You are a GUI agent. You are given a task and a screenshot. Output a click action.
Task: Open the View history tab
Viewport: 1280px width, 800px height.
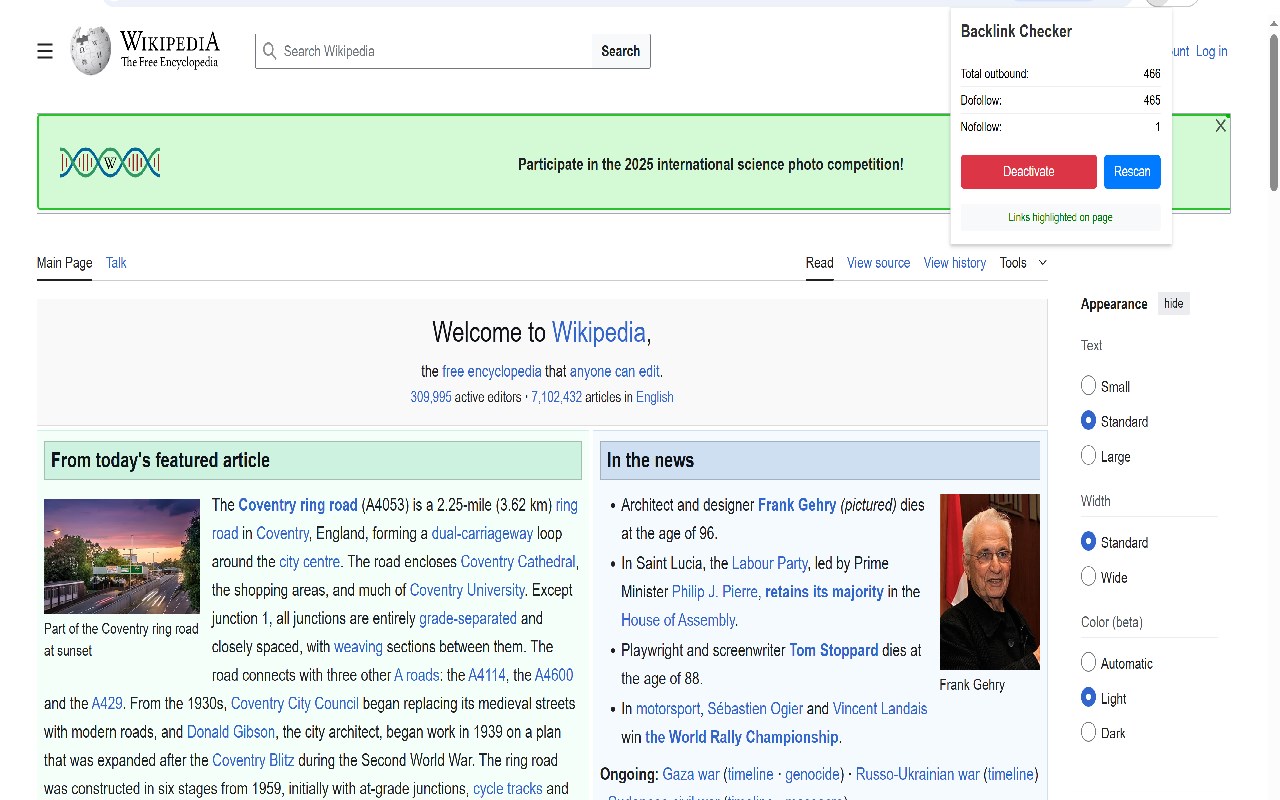954,263
